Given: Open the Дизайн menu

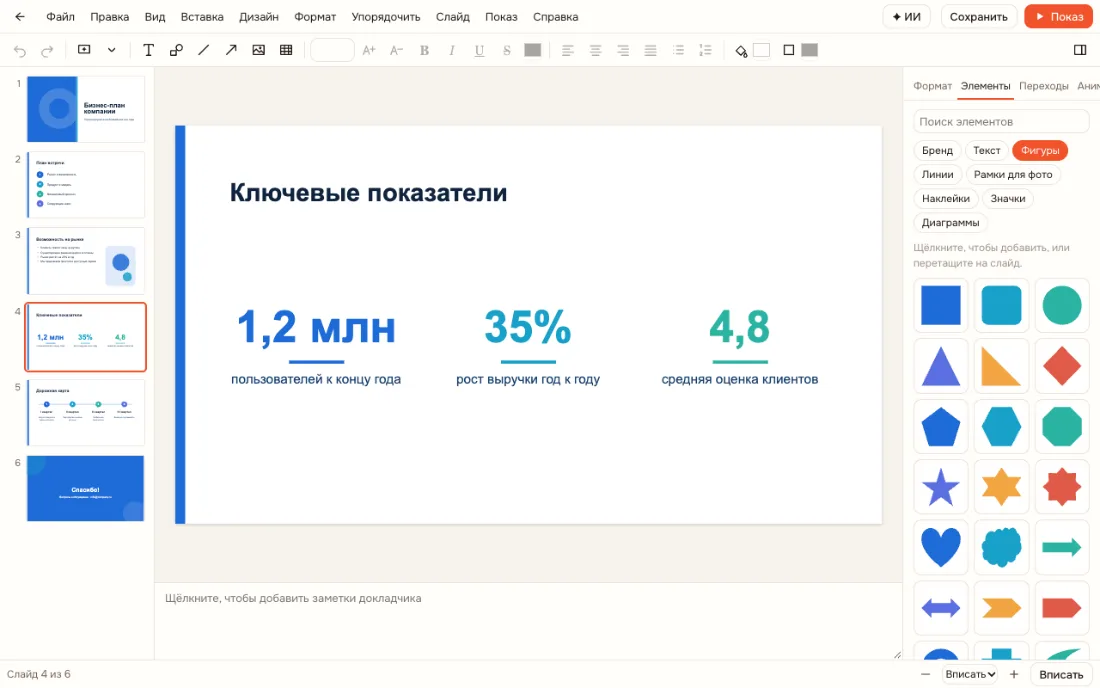Looking at the screenshot, I should (x=259, y=17).
